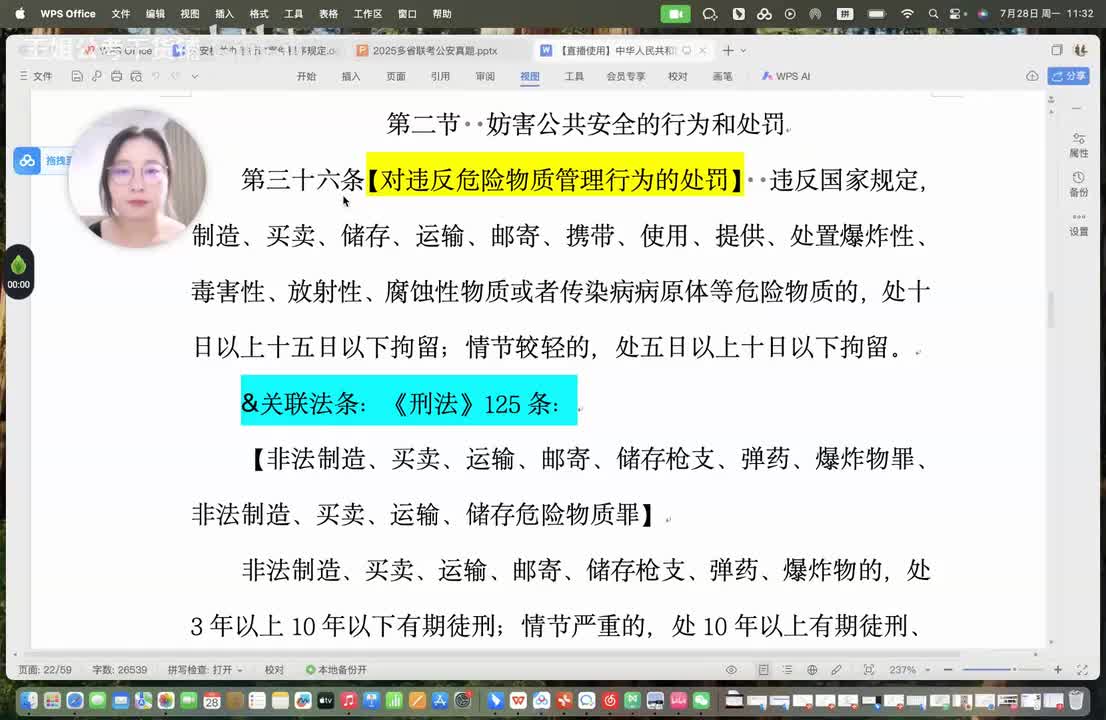Viewport: 1106px width, 720px height.
Task: Switch to outline view icon
Action: coord(787,670)
